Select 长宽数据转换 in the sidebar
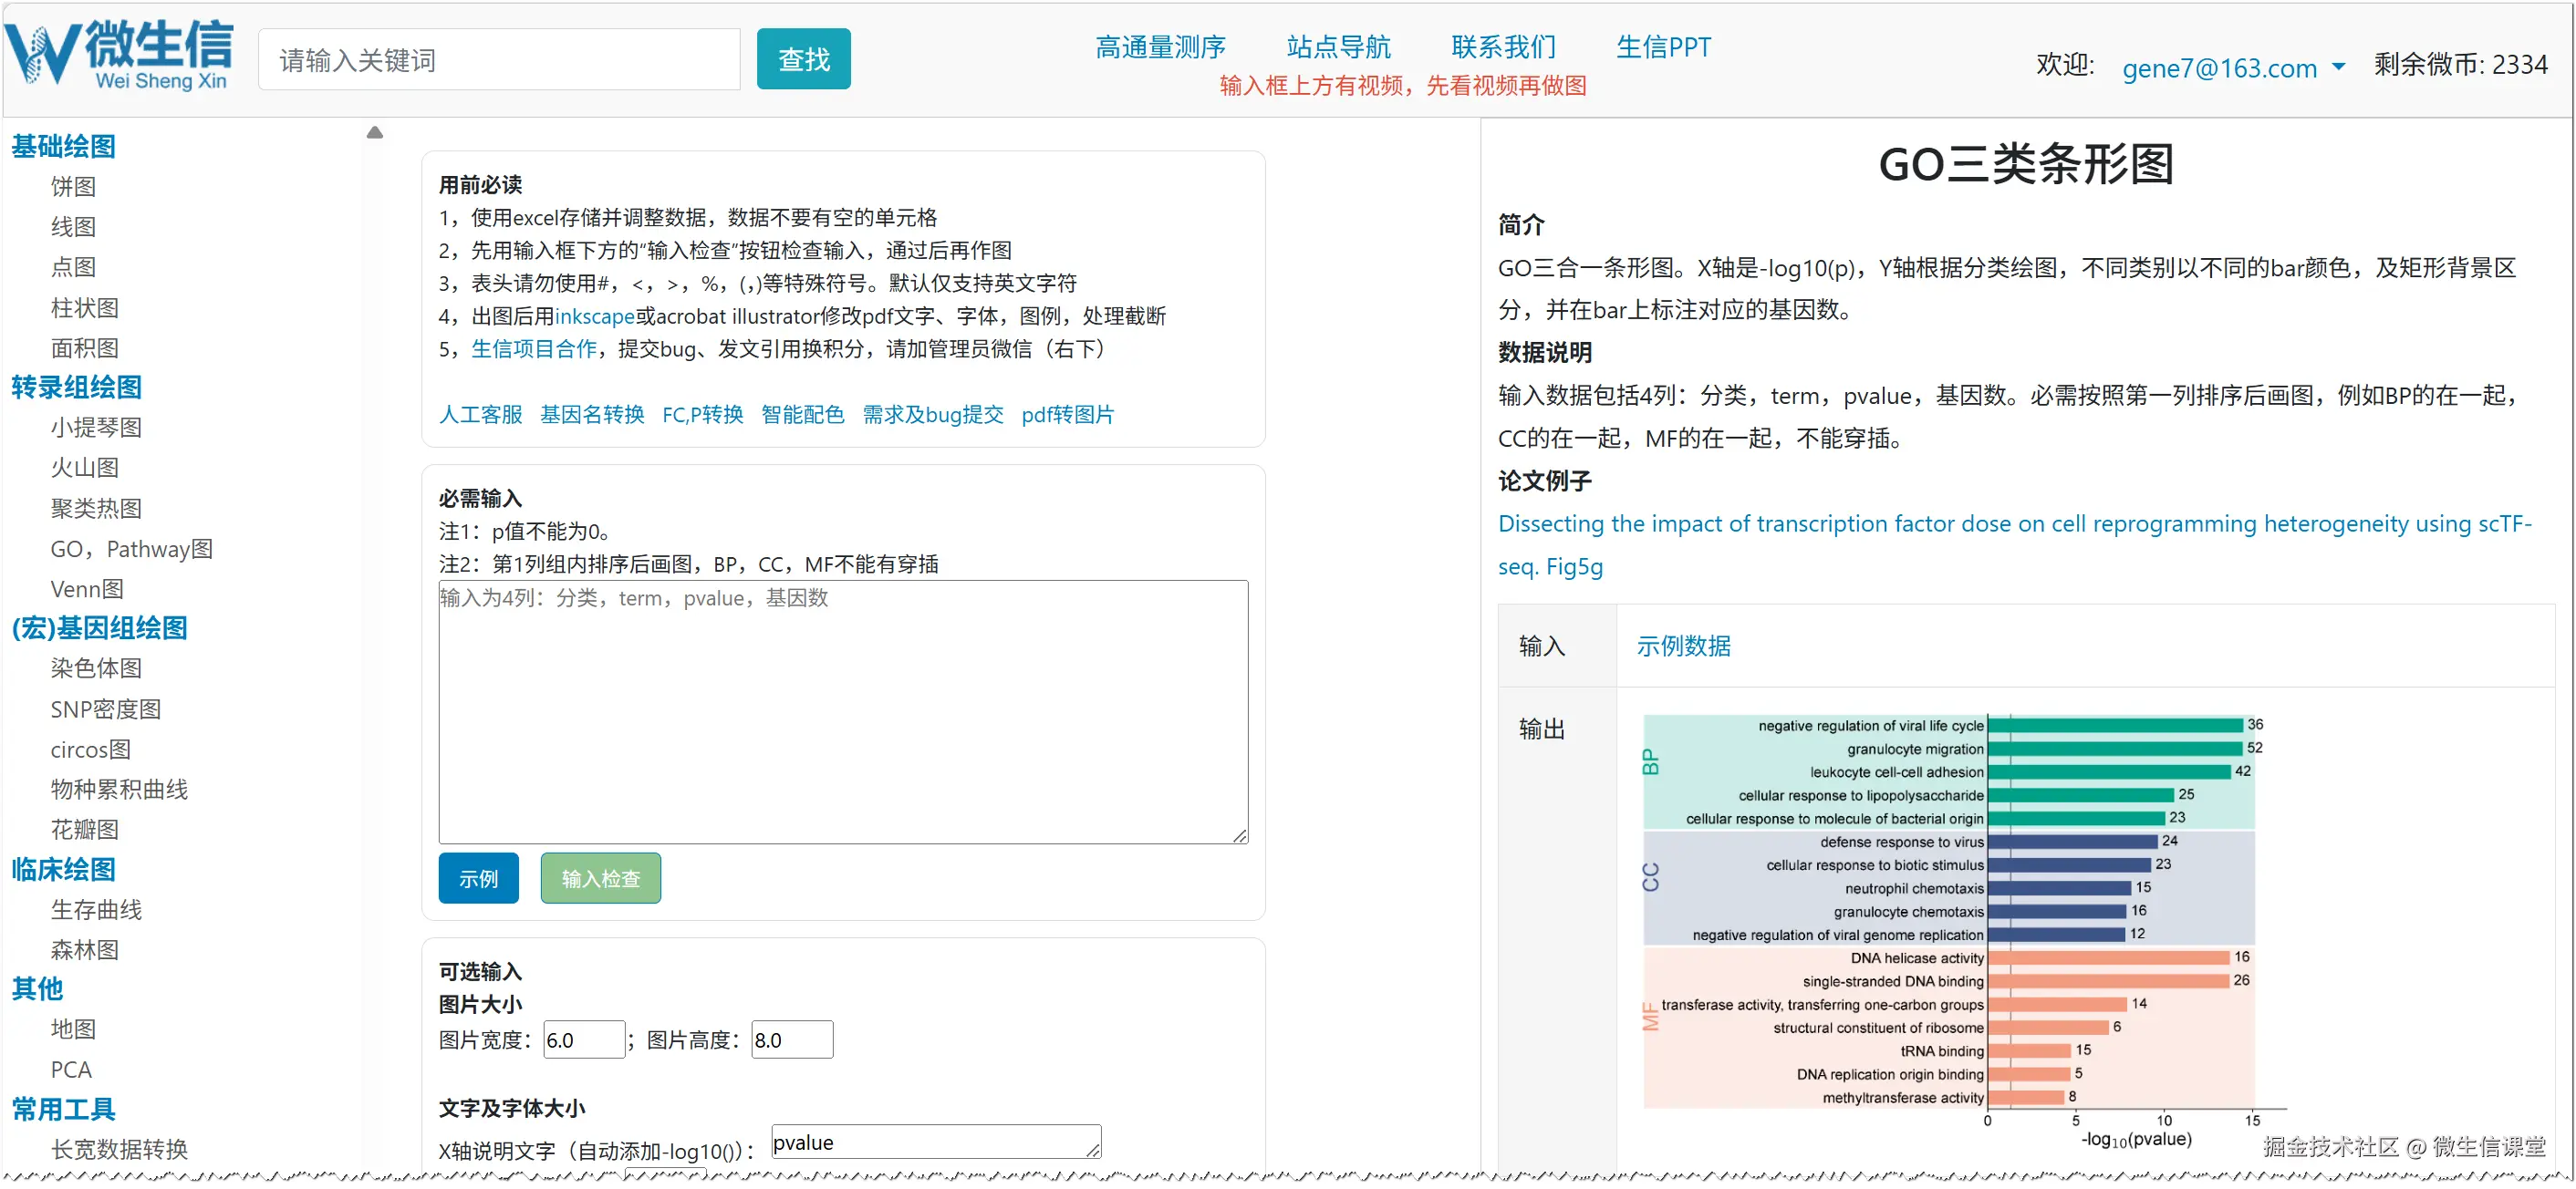Screen dimensions: 2576x1189 (x=119, y=1150)
